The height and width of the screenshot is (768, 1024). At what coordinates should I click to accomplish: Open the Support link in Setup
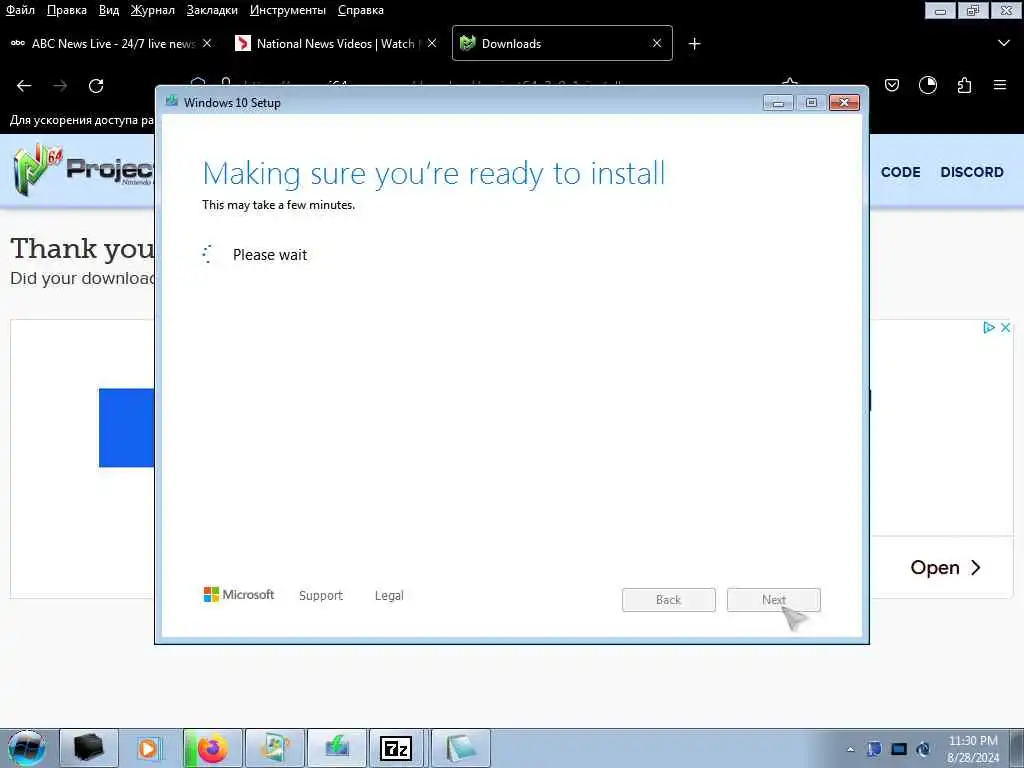321,596
